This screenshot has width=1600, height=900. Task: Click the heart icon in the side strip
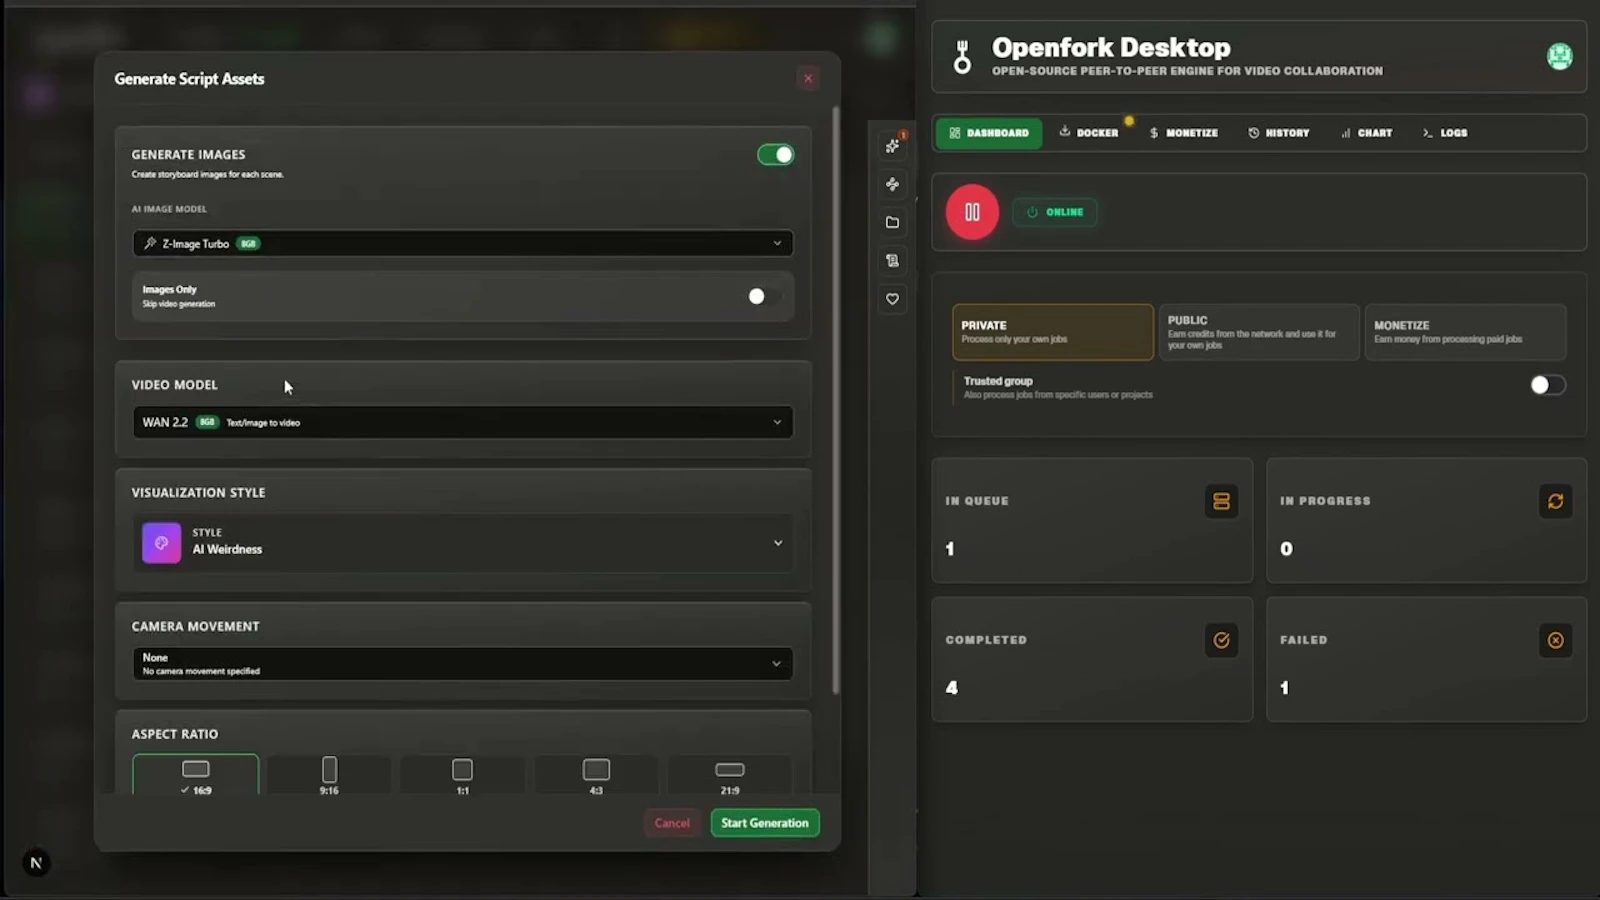tap(892, 299)
